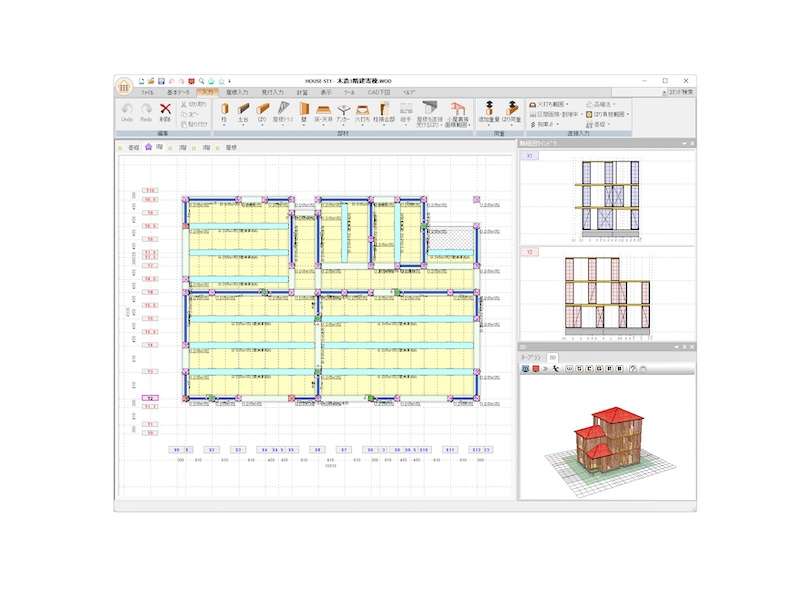800x591 pixels.
Task: Open the 屋根入力 ribbon tab
Action: point(235,92)
